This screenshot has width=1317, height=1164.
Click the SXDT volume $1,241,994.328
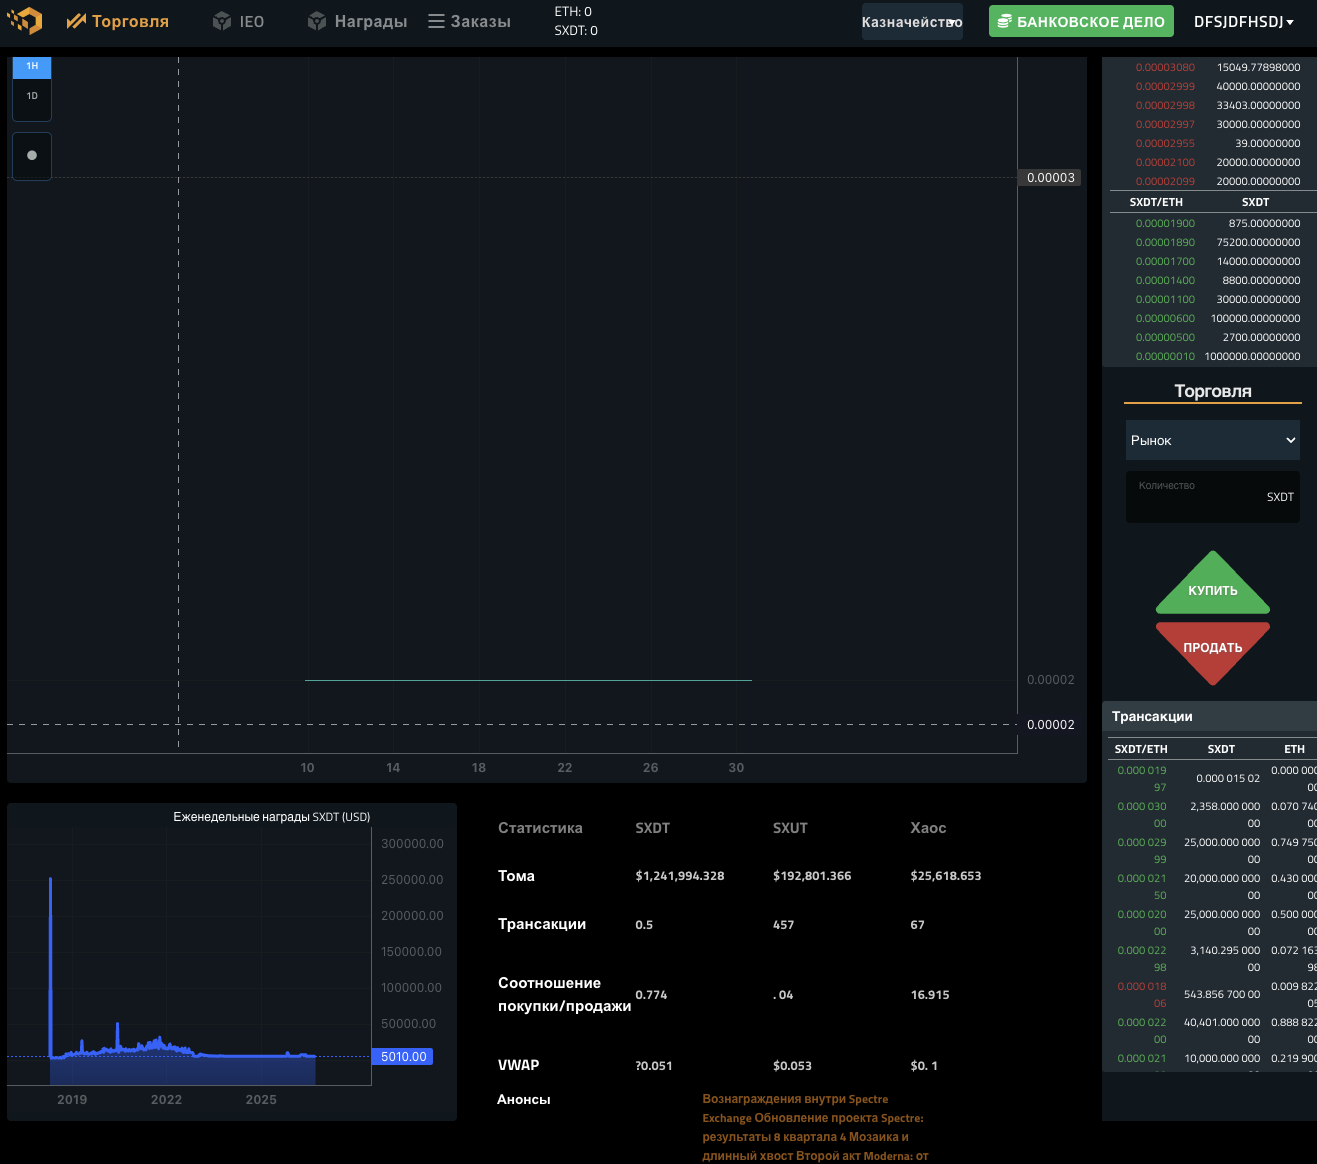pos(680,876)
